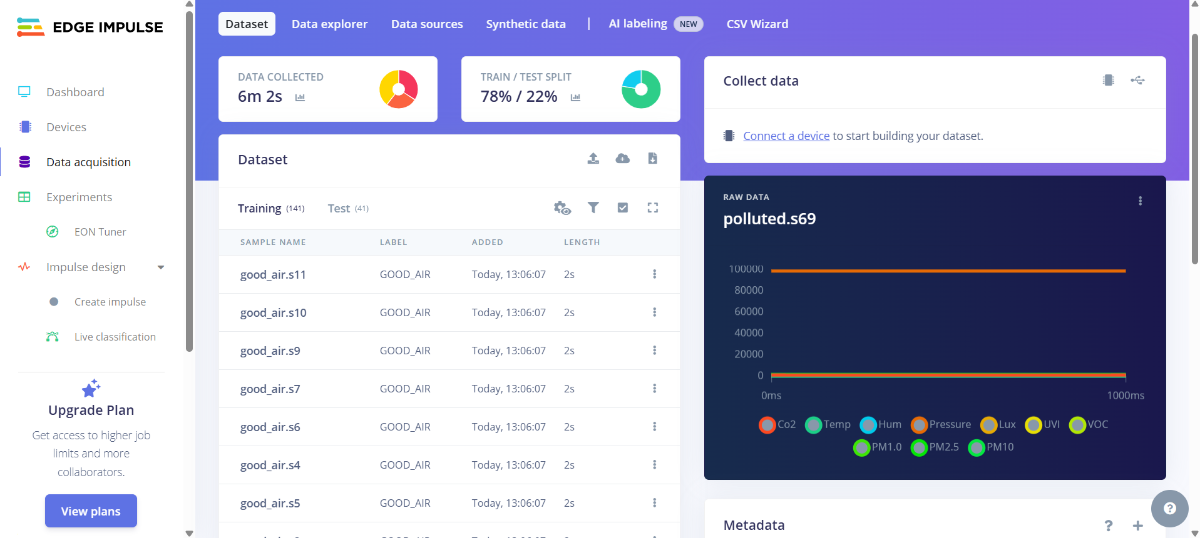Image resolution: width=1200 pixels, height=538 pixels.
Task: Click the cloud download icon in Dataset header
Action: point(623,159)
